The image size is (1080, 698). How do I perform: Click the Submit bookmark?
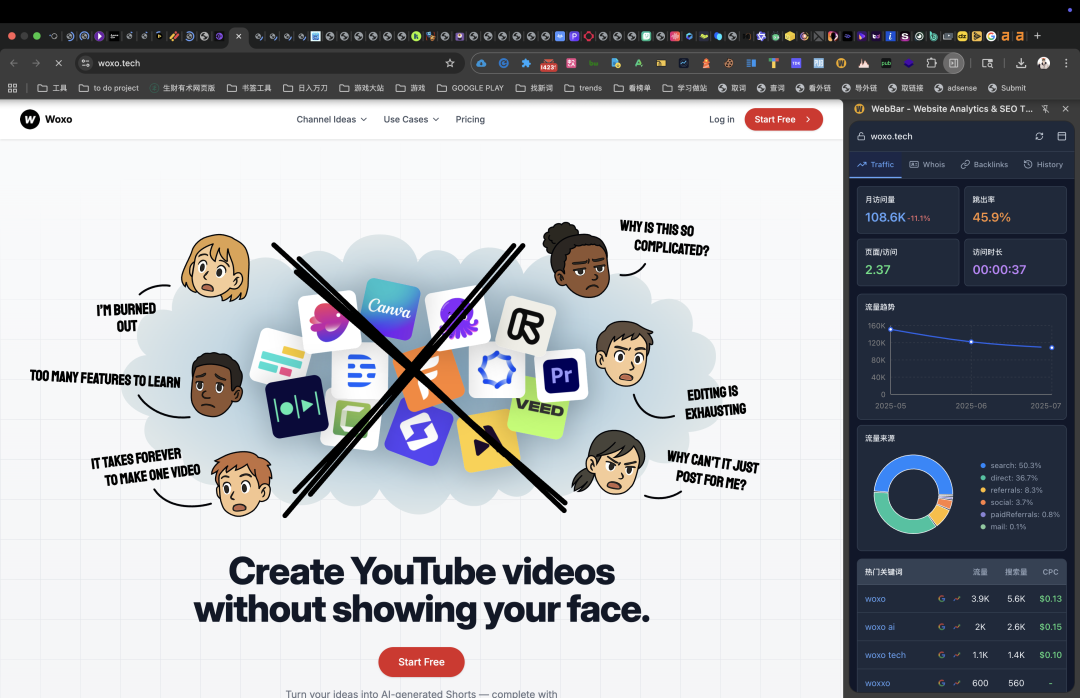(1006, 88)
